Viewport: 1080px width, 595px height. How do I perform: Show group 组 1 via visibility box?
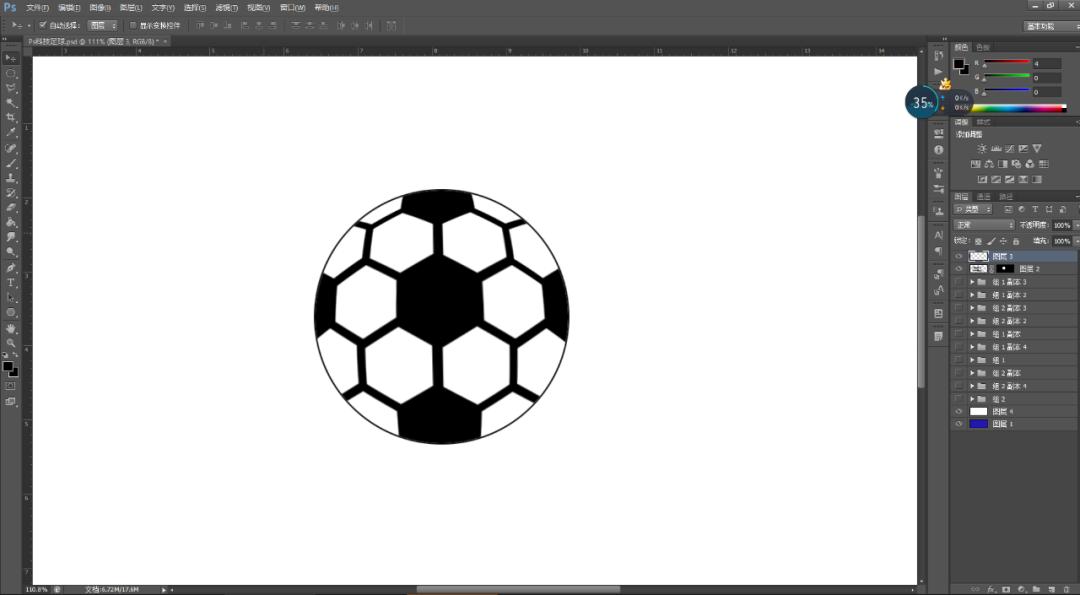[x=958, y=360]
